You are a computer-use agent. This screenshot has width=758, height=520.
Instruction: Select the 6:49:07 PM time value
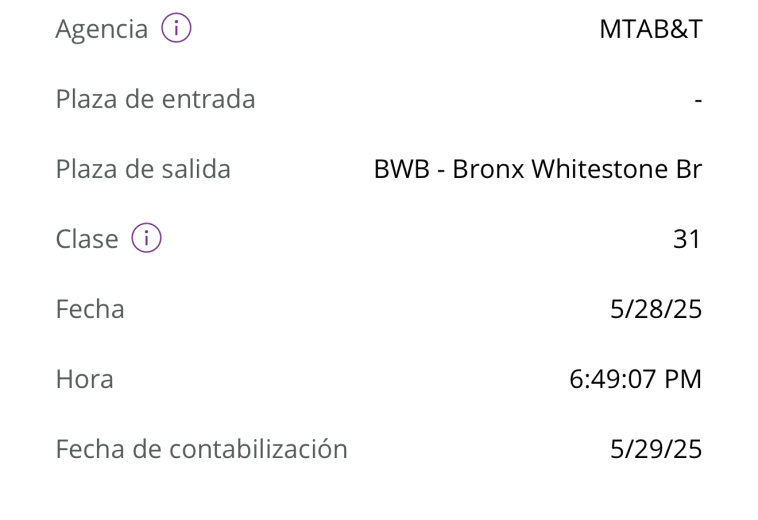tap(635, 379)
